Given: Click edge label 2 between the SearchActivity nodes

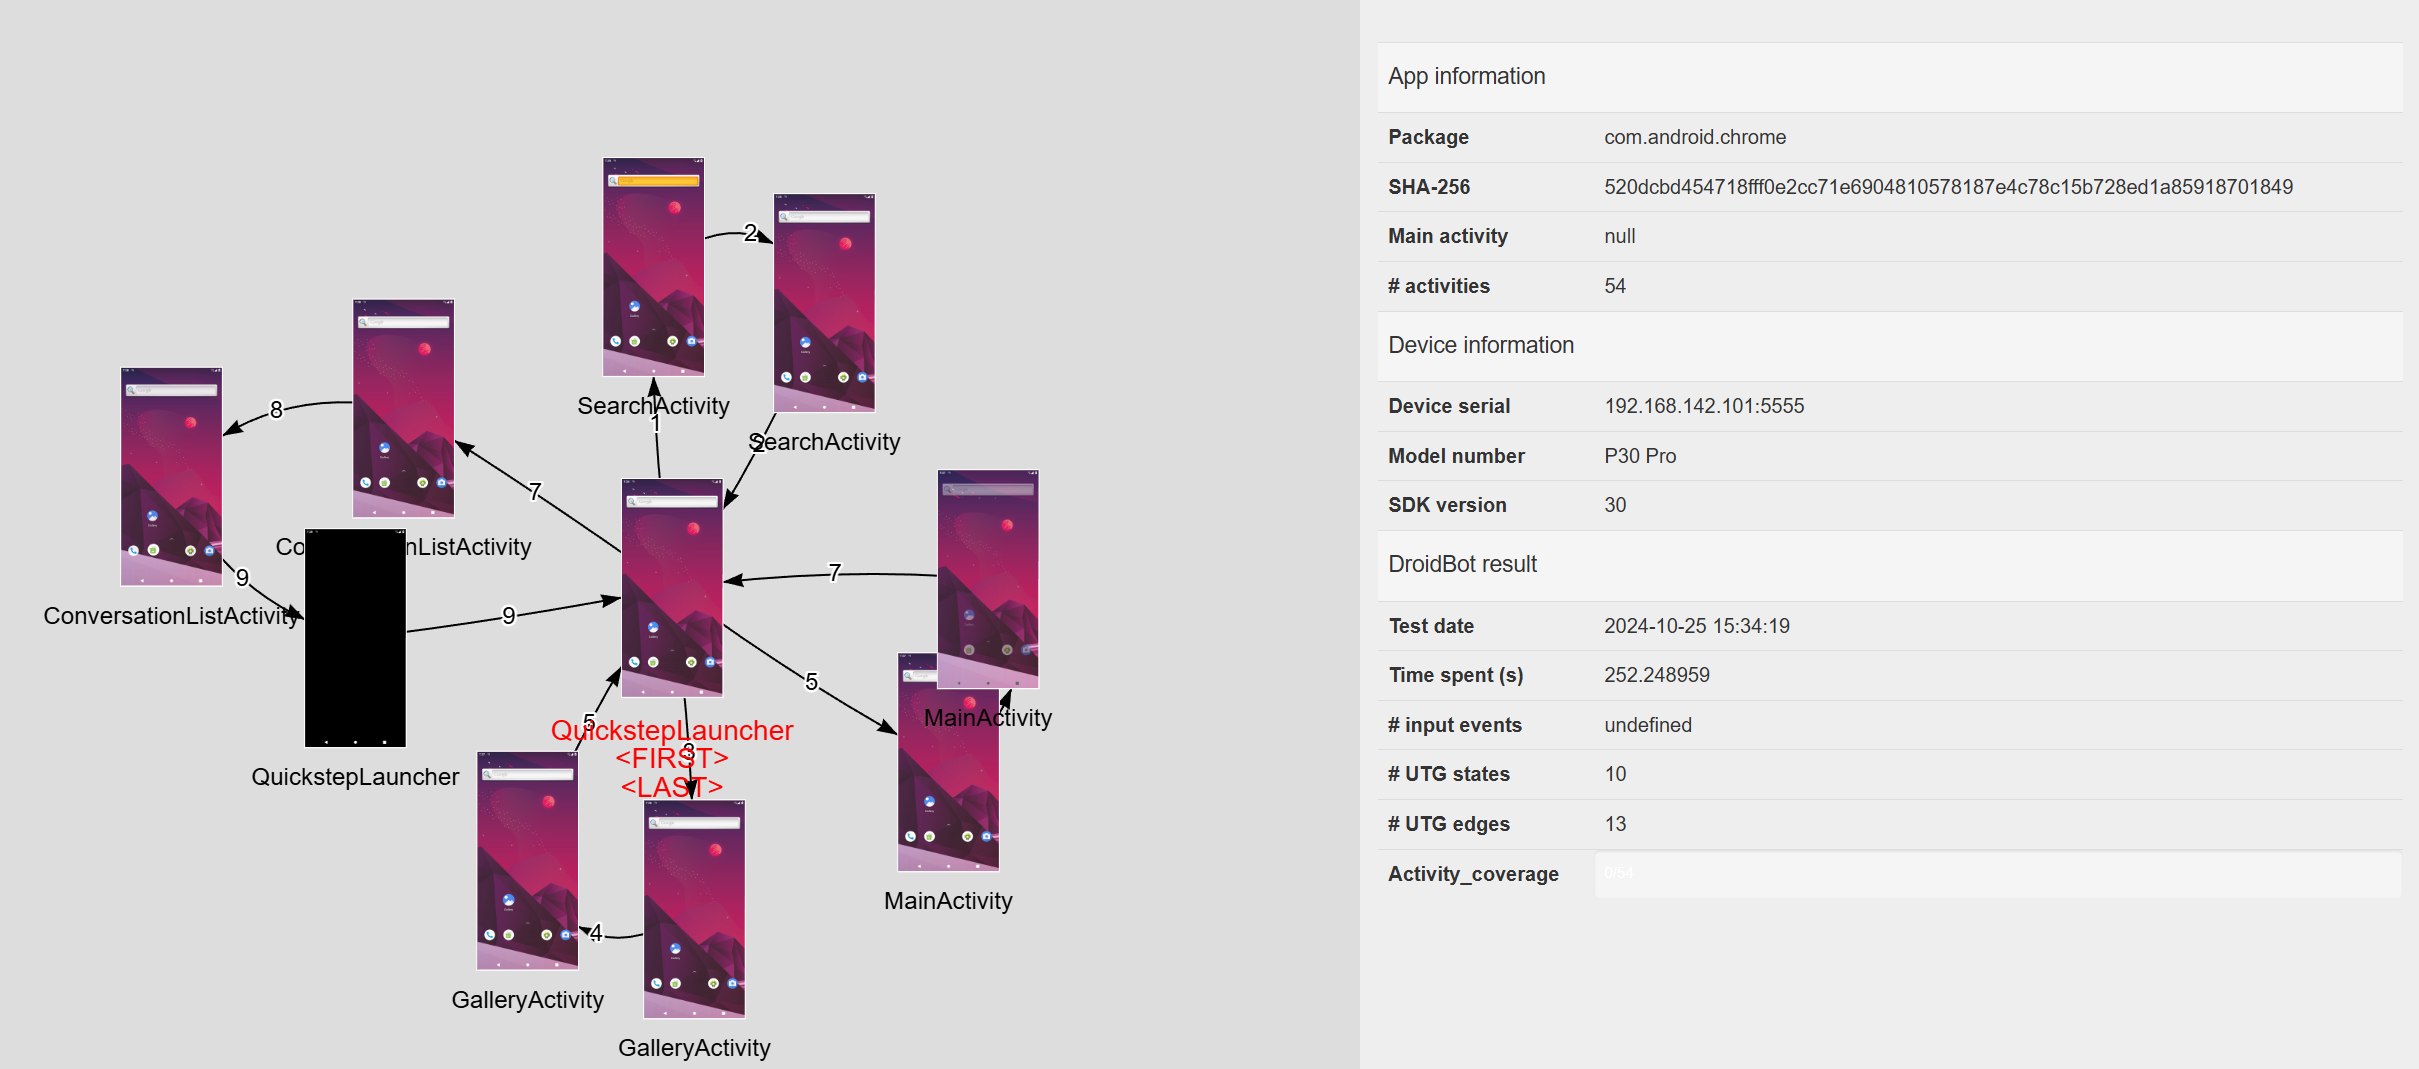Looking at the screenshot, I should [x=750, y=233].
